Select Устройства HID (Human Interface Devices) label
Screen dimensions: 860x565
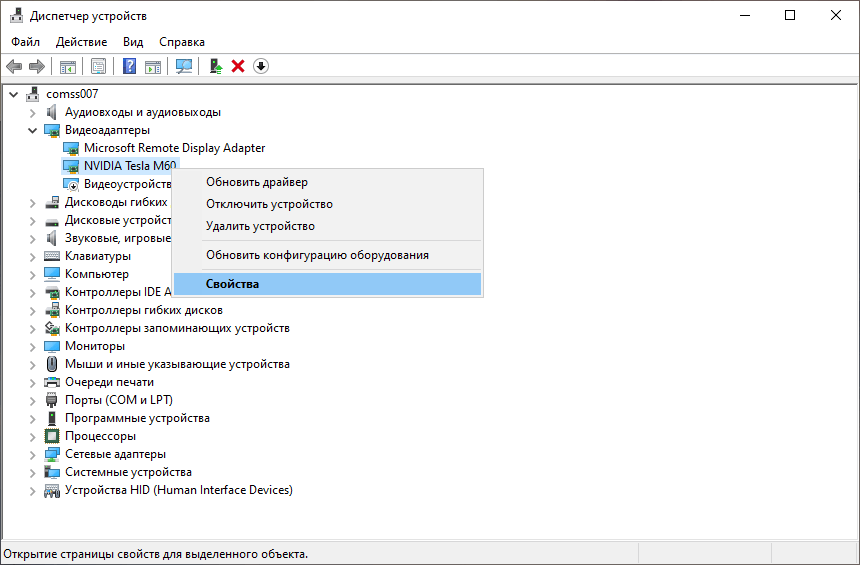(179, 490)
